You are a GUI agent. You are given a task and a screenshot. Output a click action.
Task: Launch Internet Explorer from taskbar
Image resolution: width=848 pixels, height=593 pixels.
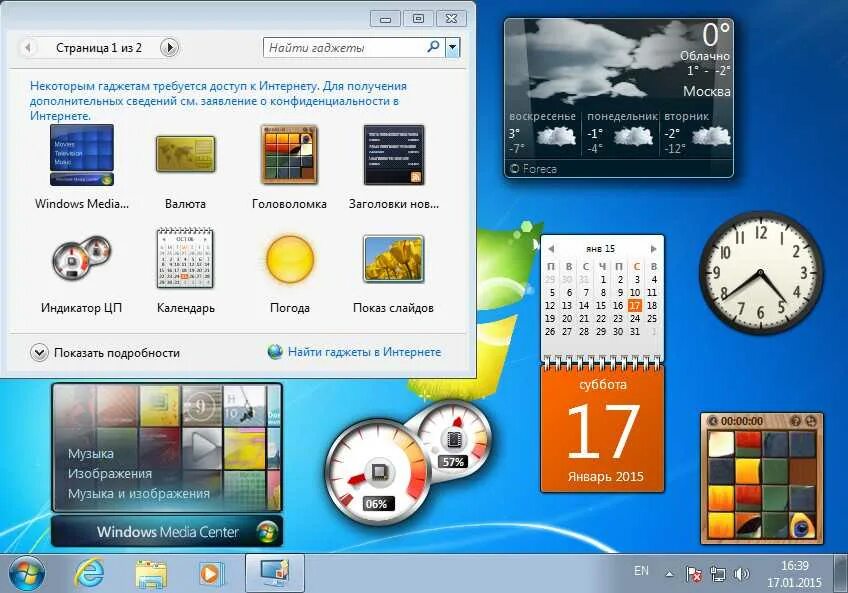[x=89, y=573]
